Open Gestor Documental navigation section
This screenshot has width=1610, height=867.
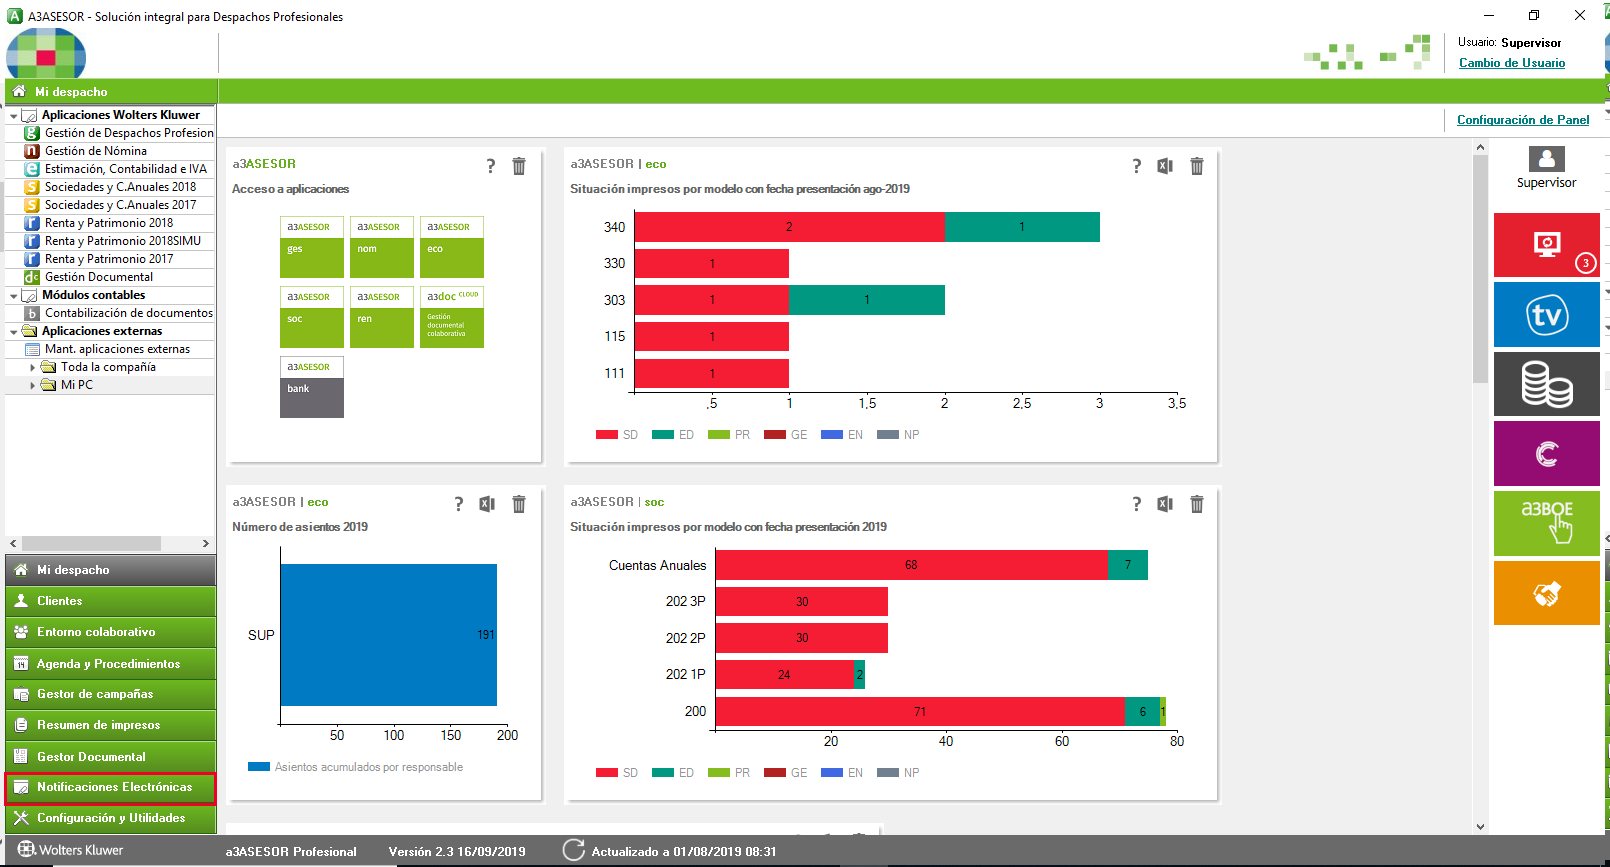110,757
